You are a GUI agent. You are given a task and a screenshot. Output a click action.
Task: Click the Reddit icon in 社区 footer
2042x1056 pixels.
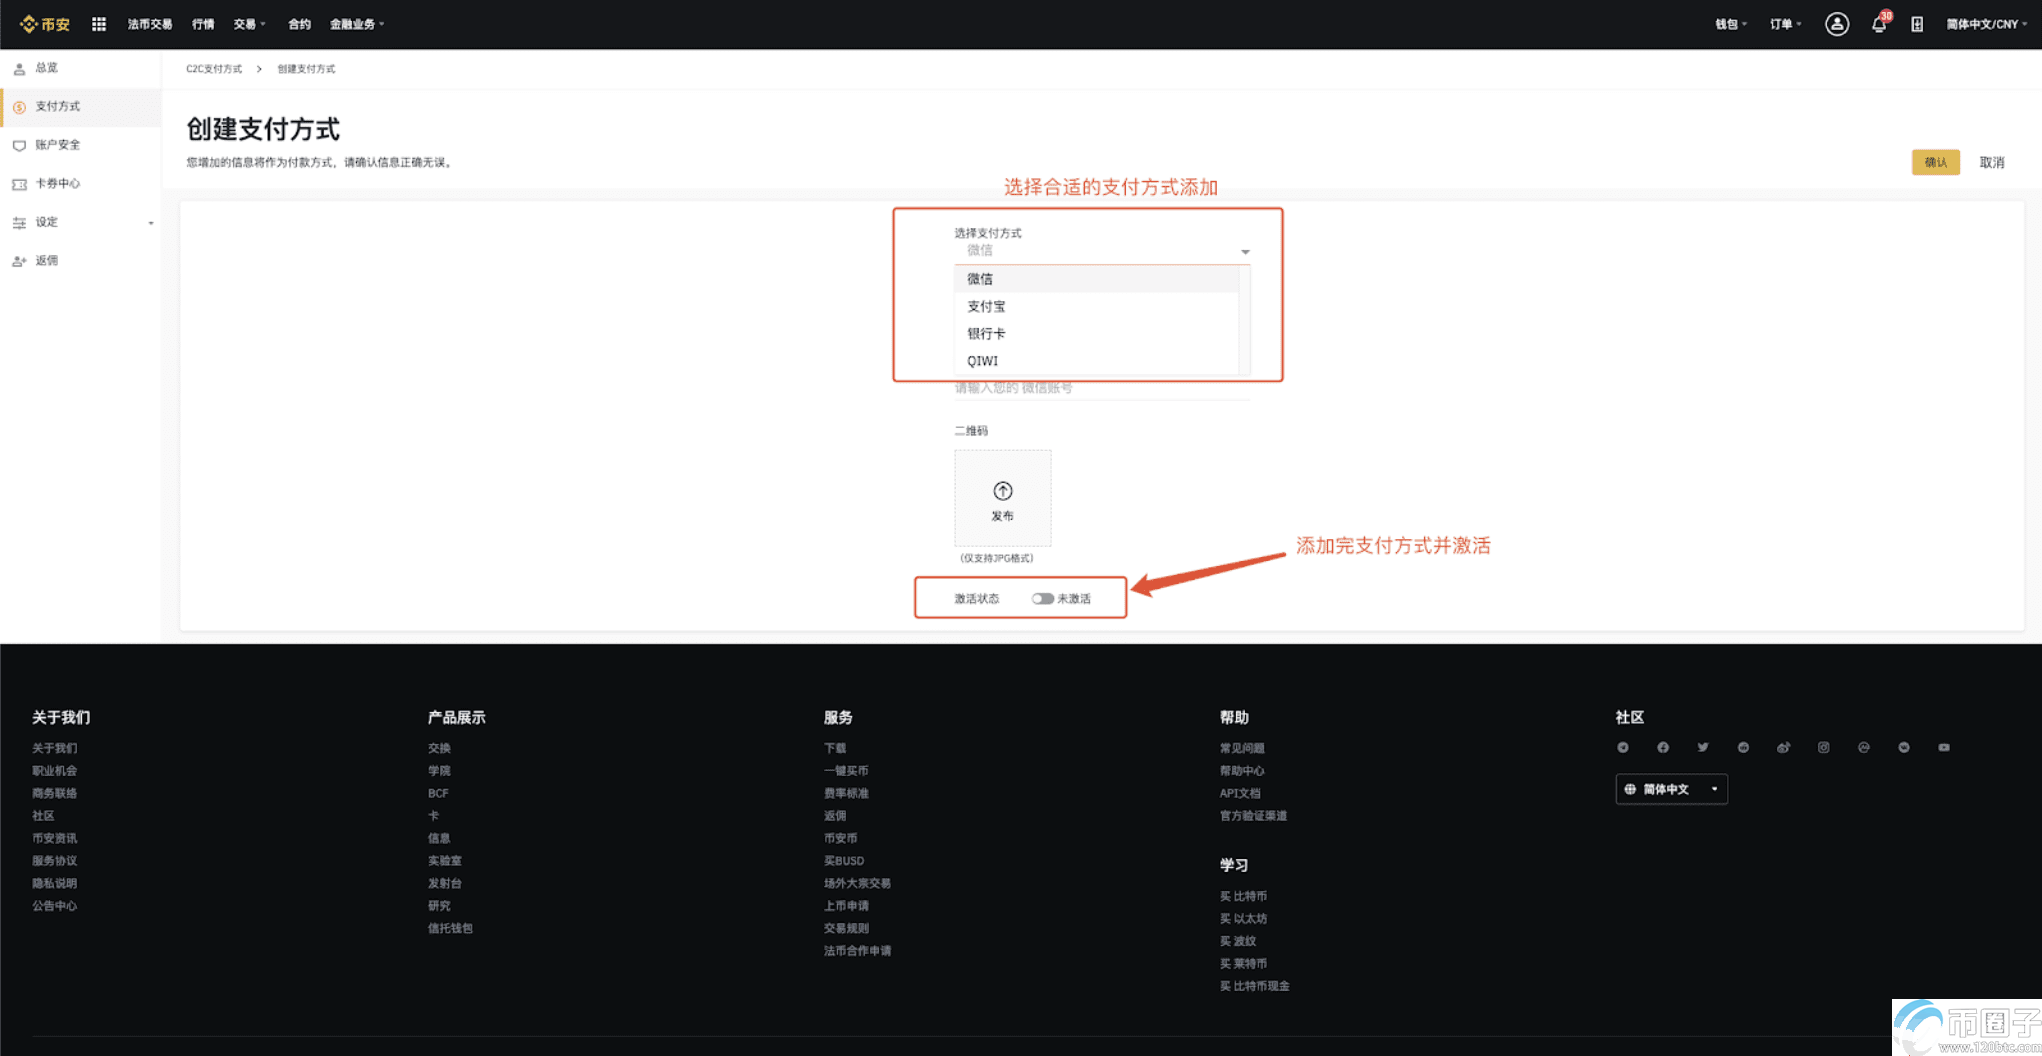[1743, 748]
